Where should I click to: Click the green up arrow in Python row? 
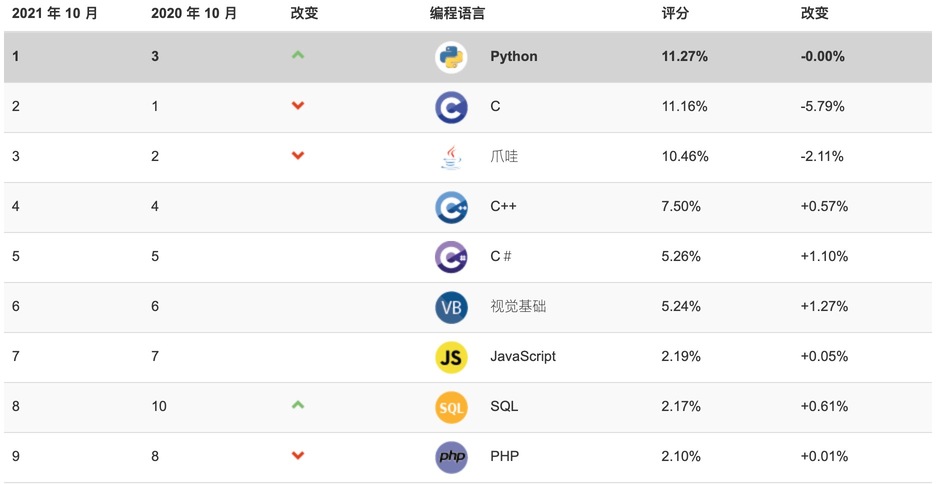[x=297, y=55]
